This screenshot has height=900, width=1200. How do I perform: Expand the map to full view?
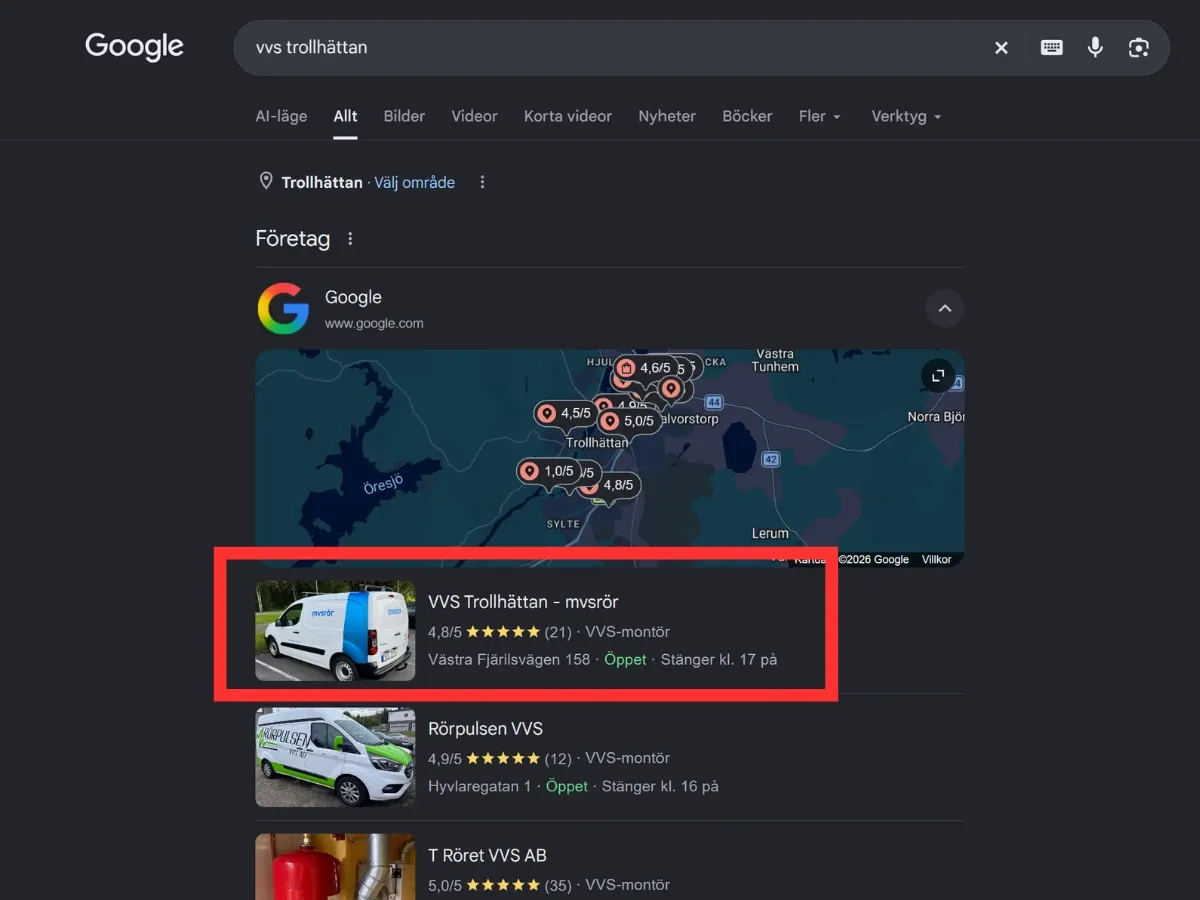pos(938,375)
